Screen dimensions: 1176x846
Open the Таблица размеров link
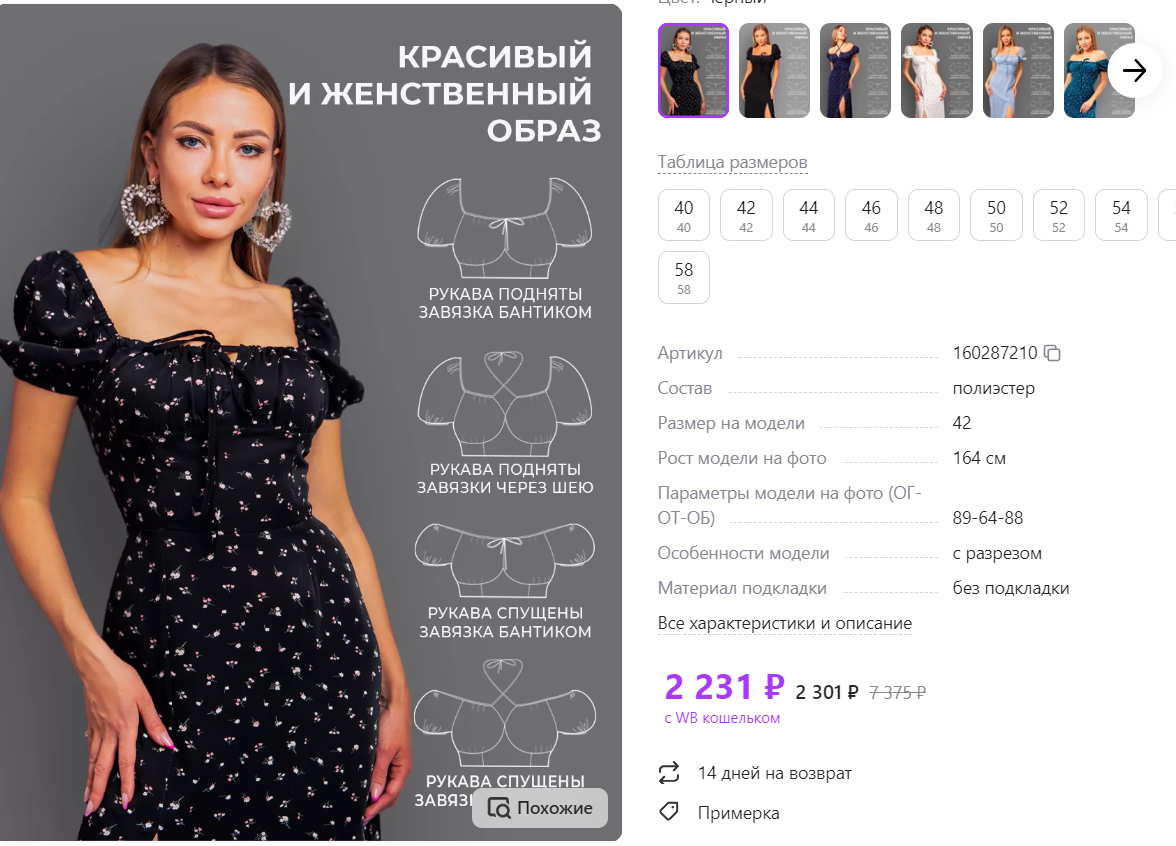coord(732,162)
